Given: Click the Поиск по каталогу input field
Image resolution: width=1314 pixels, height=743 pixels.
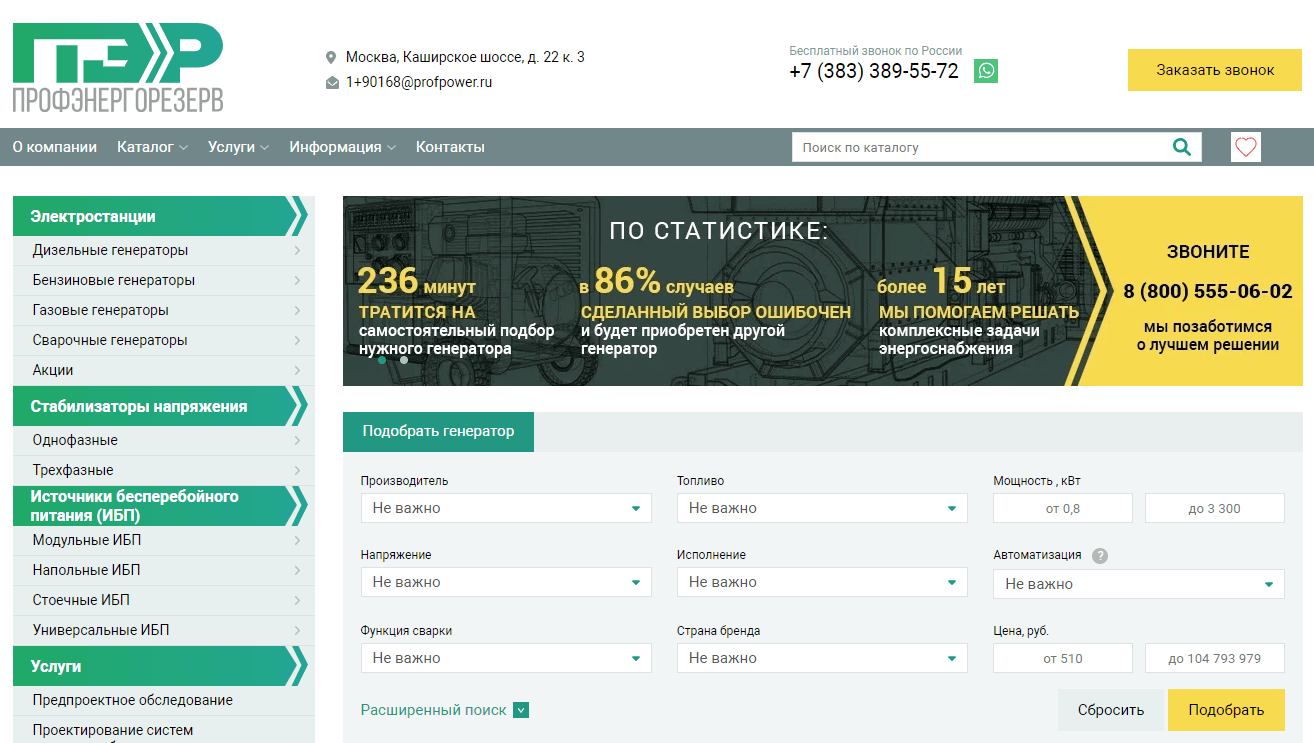Looking at the screenshot, I should pos(950,146).
